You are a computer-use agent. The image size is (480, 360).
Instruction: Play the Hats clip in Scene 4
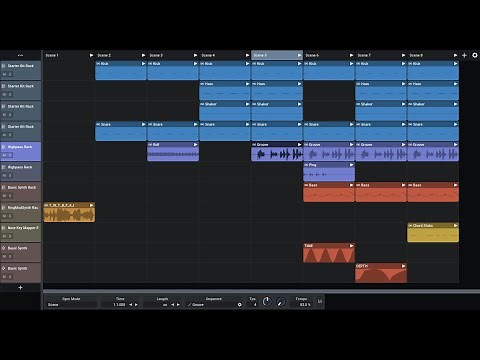(247, 84)
